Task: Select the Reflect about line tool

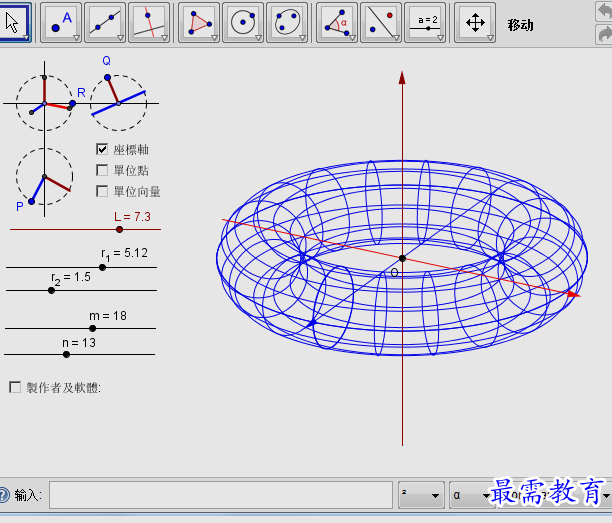Action: 382,22
